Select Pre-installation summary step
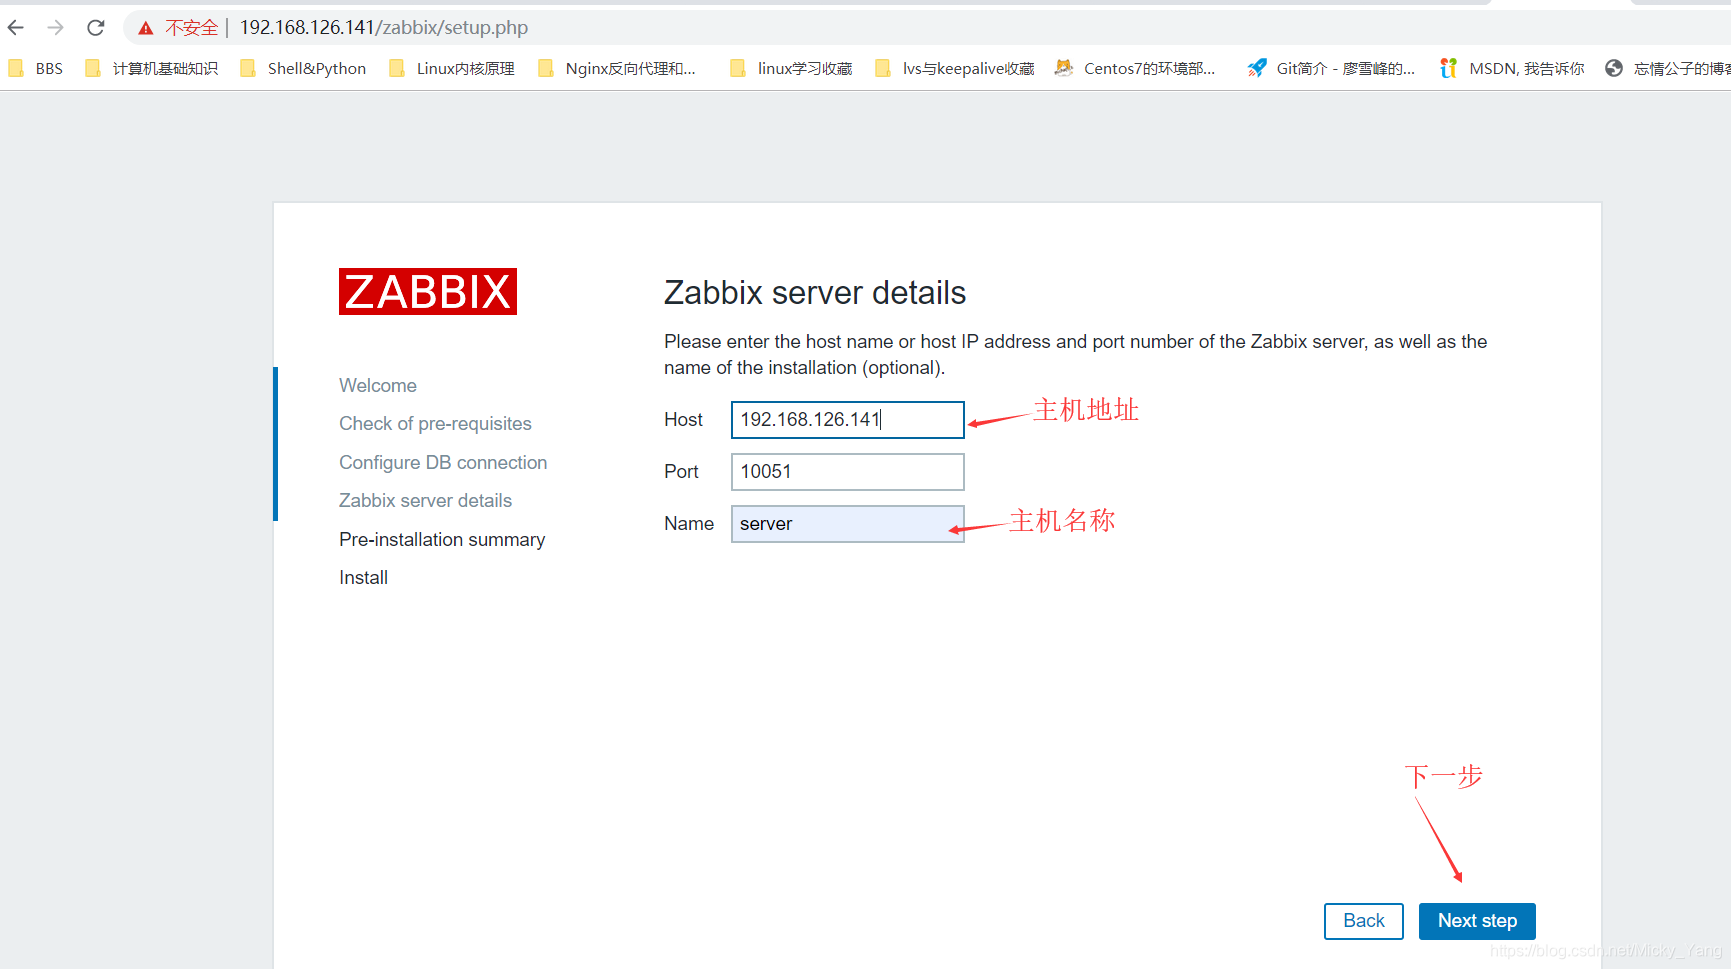1731x969 pixels. (x=442, y=540)
